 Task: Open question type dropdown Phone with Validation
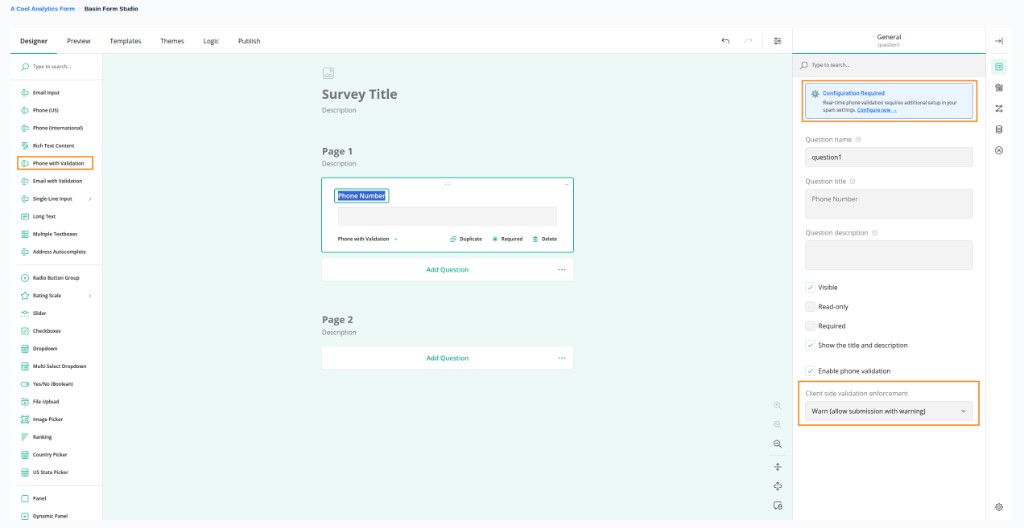[368, 239]
